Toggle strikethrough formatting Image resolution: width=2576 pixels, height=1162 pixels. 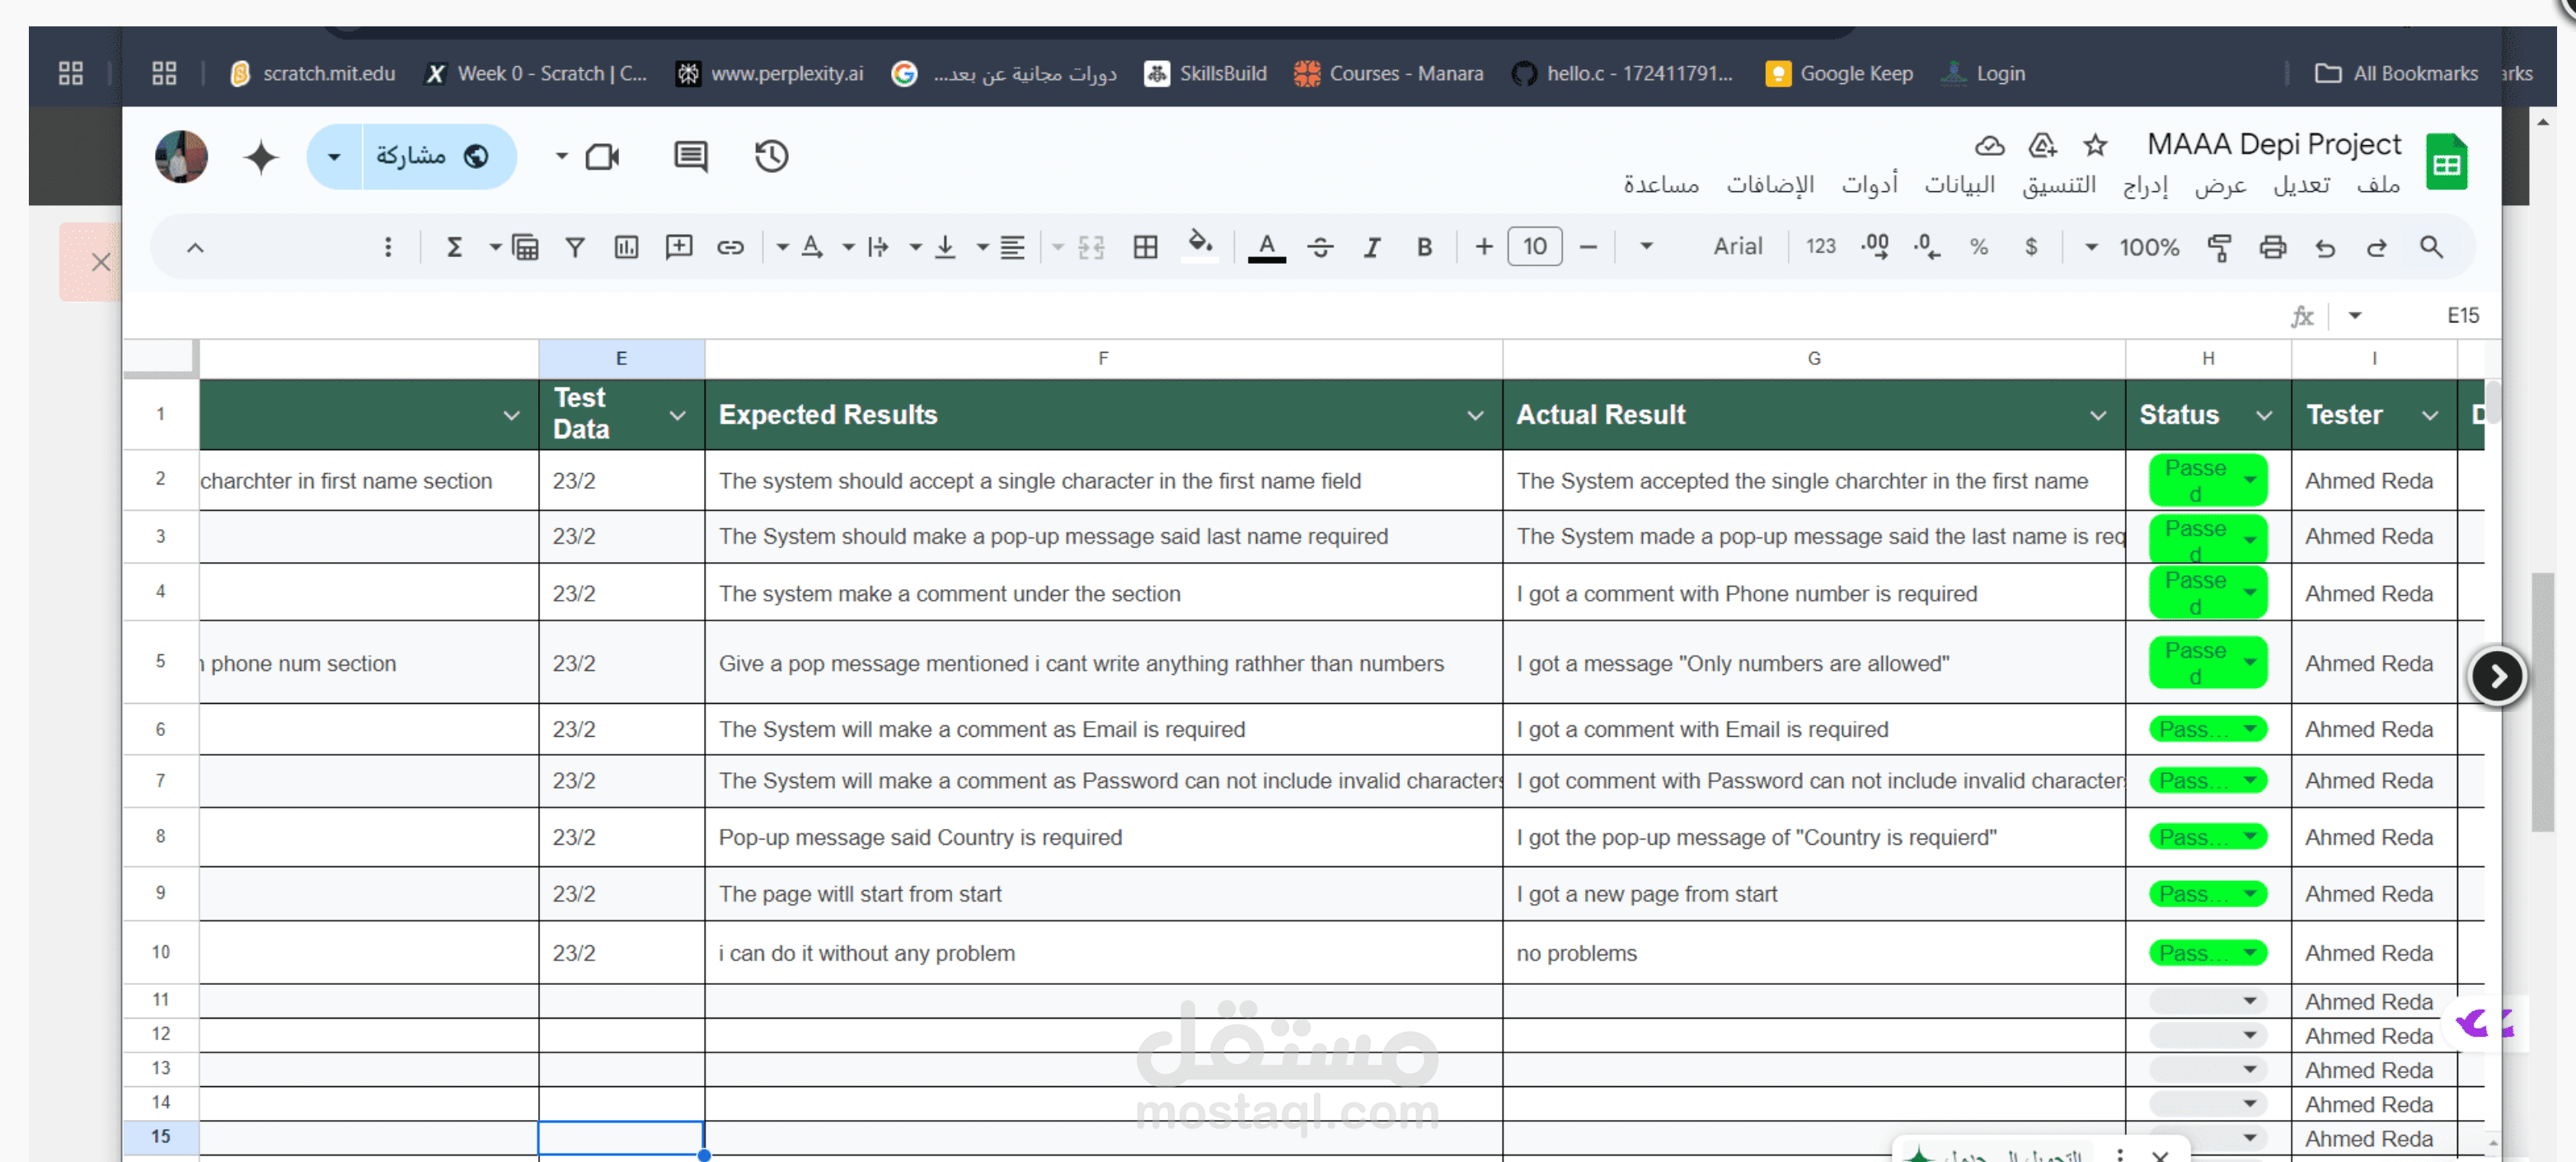(1320, 247)
